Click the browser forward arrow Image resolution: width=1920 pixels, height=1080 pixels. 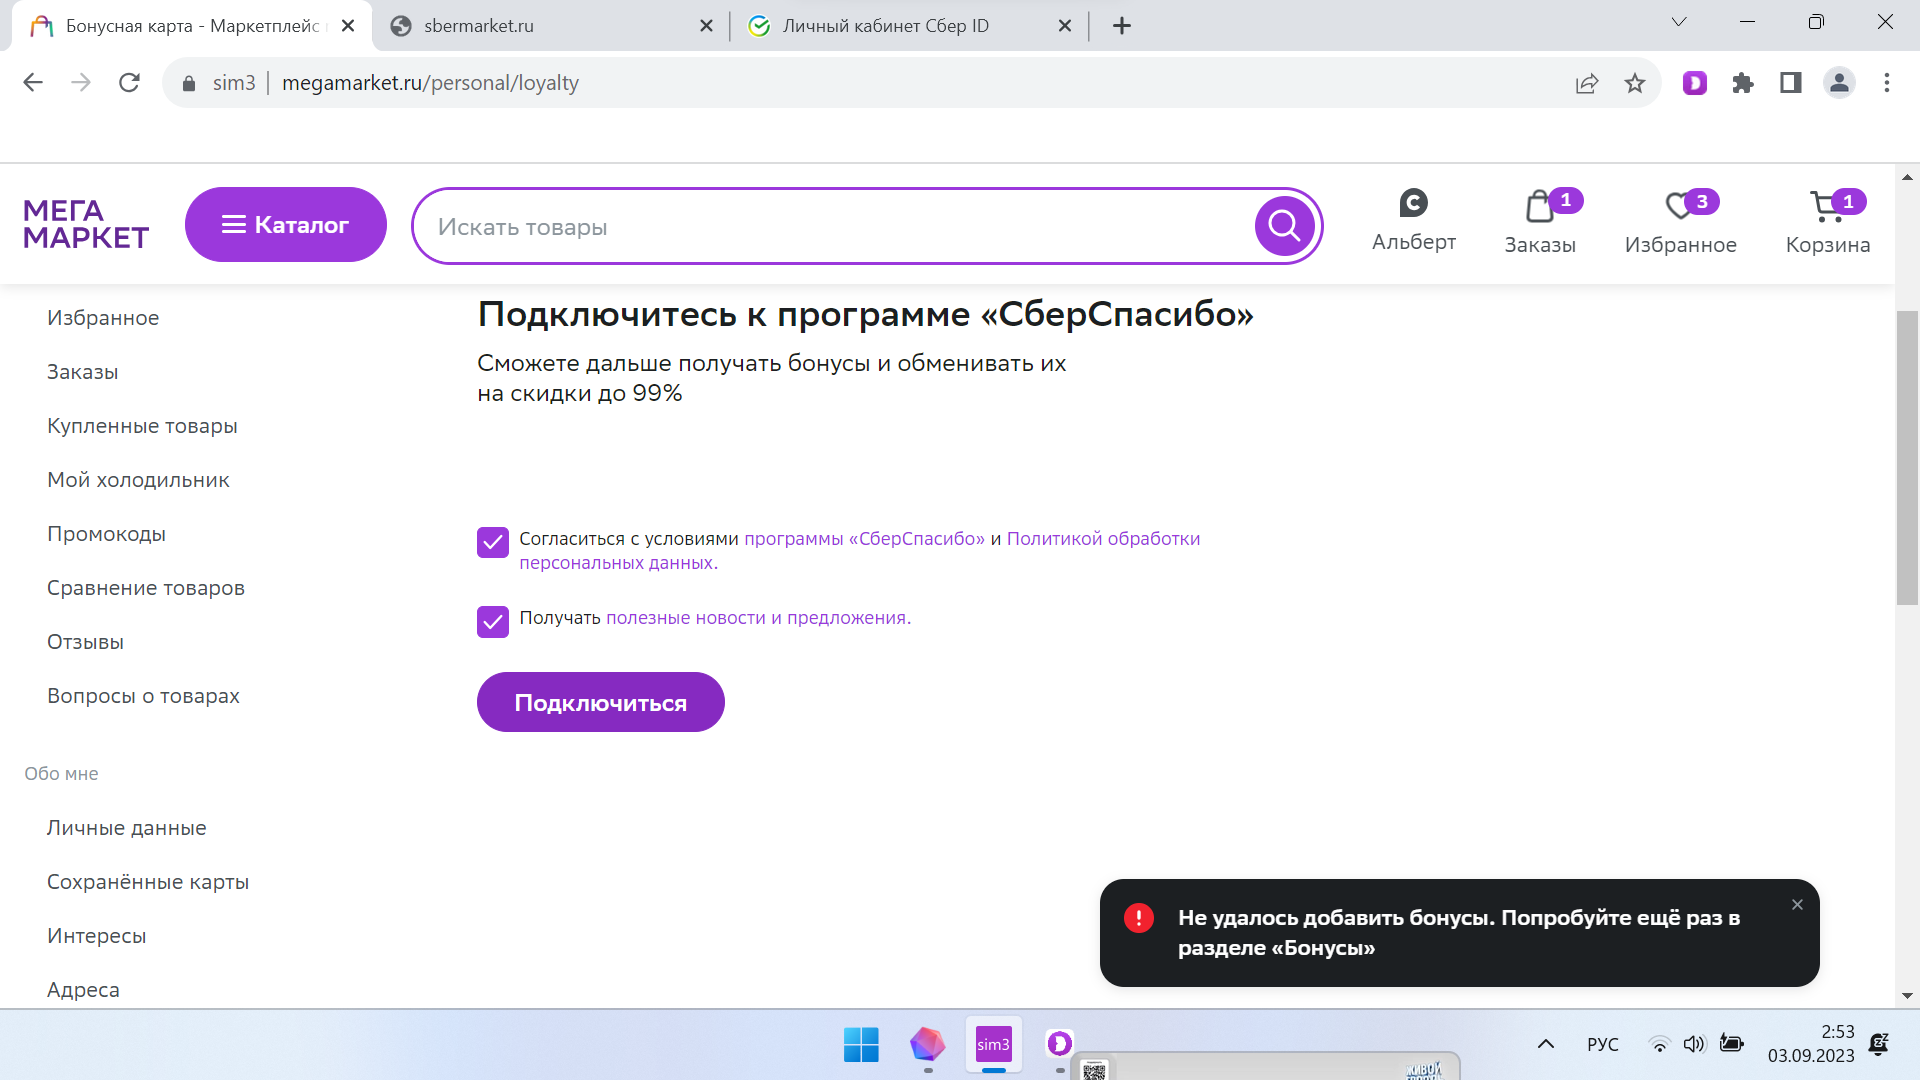pos(81,83)
